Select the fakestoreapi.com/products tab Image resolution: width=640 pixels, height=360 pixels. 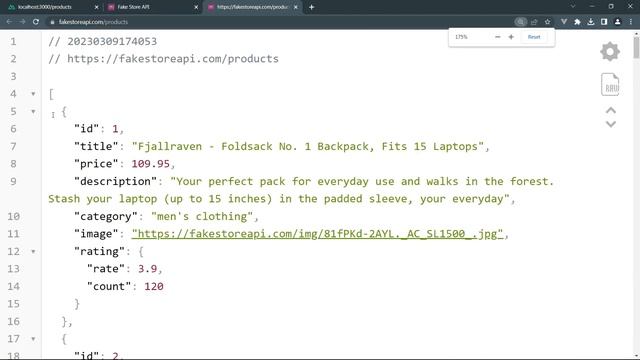(x=252, y=7)
